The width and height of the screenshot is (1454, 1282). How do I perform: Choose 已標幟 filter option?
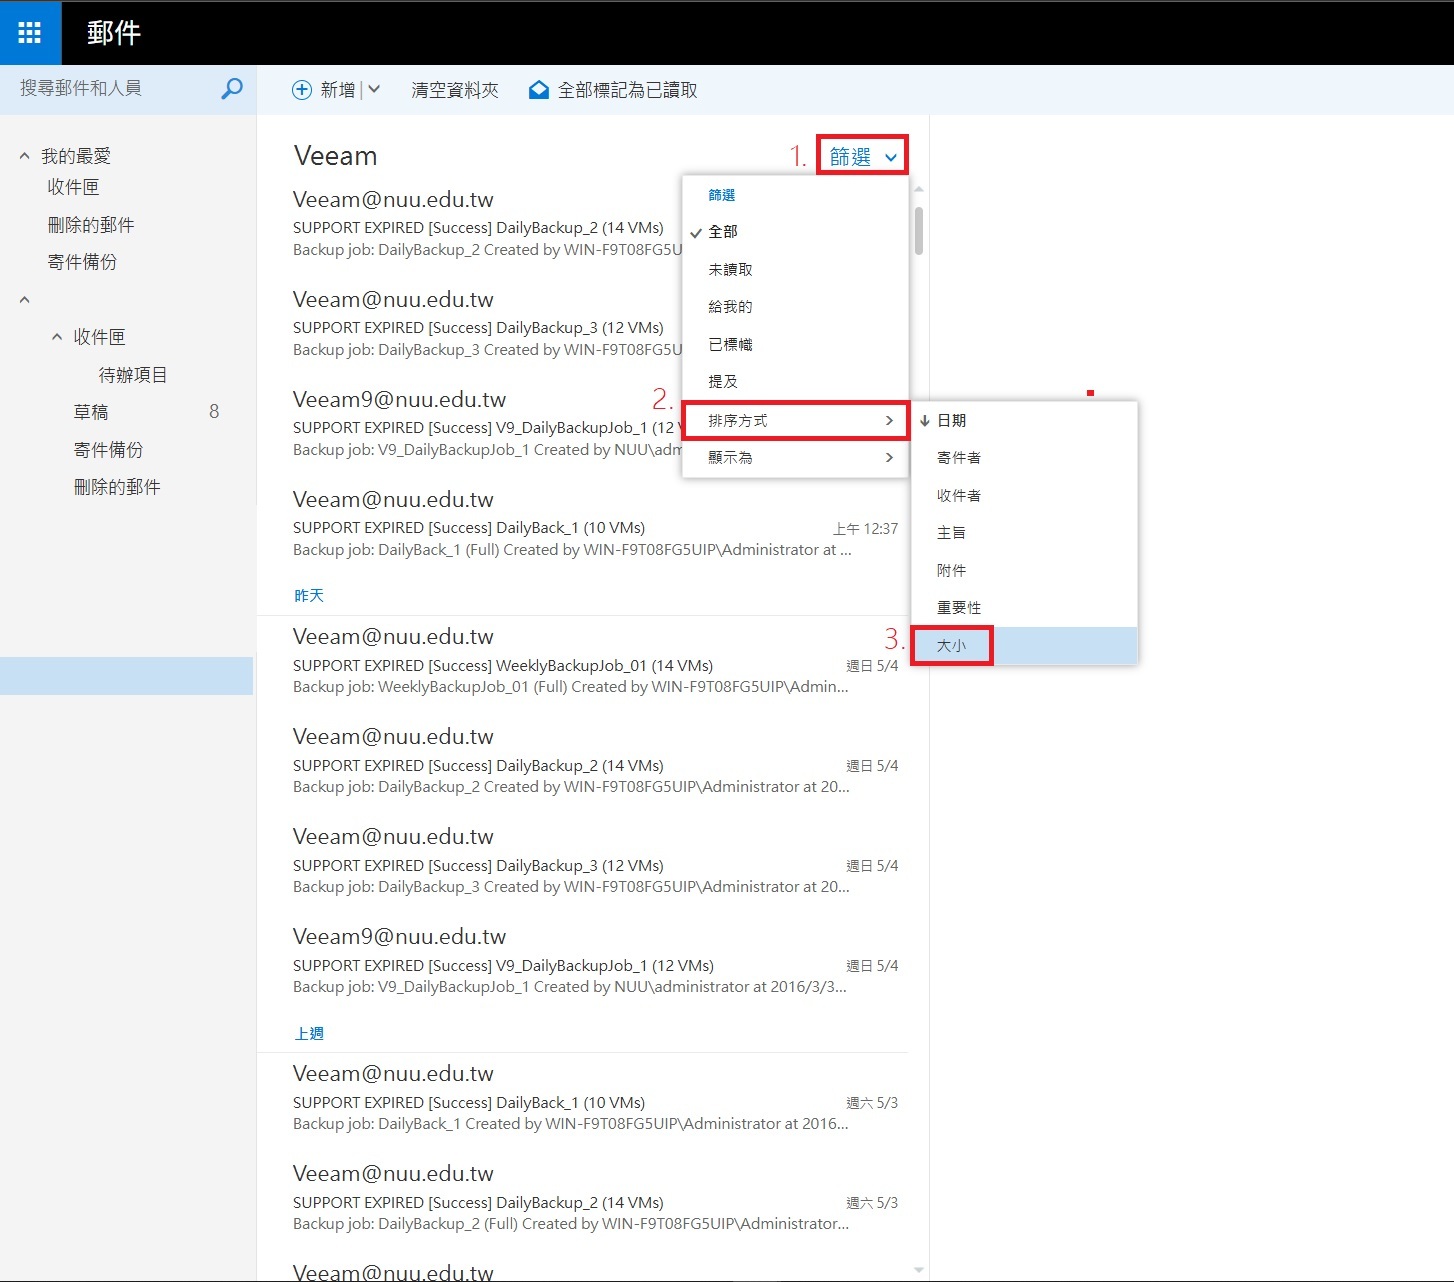pyautogui.click(x=730, y=345)
